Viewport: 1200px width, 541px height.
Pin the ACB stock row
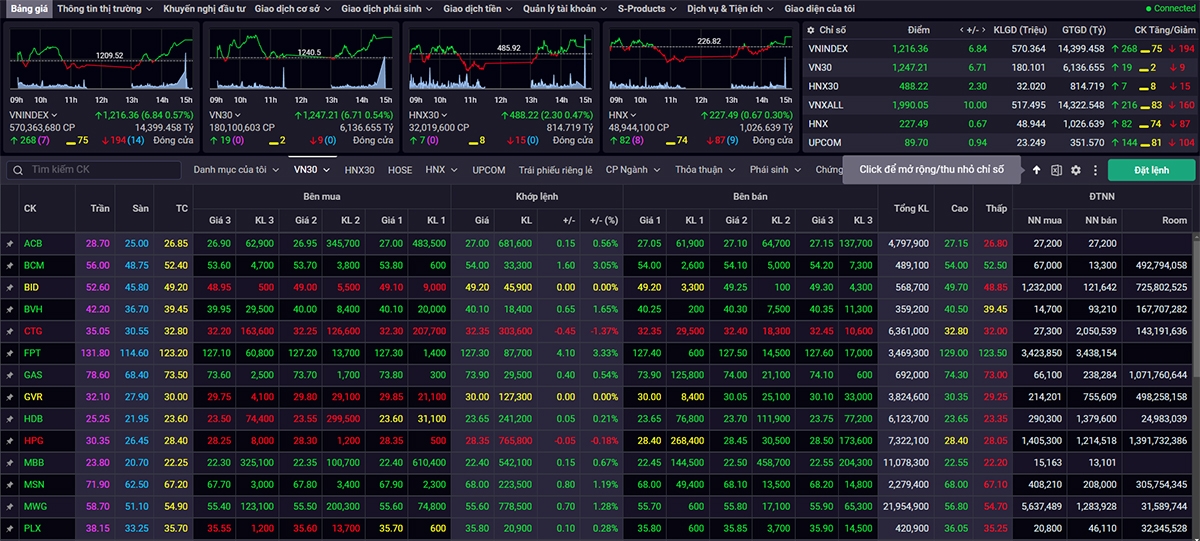coord(10,243)
